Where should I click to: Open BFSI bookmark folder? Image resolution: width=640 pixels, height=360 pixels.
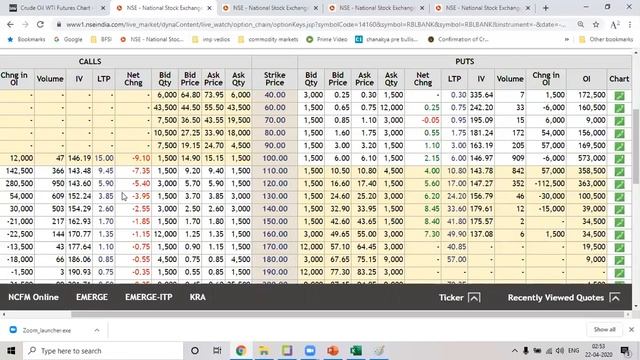[x=101, y=40]
